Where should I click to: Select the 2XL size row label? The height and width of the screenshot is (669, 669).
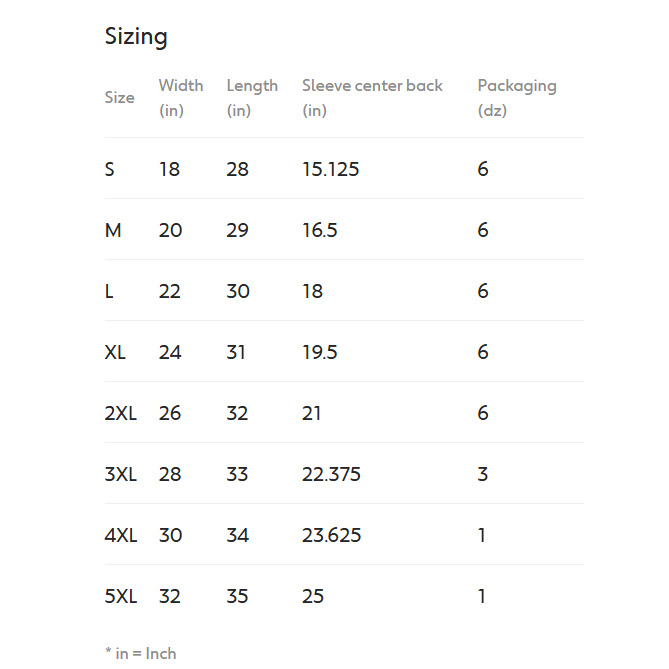(120, 413)
